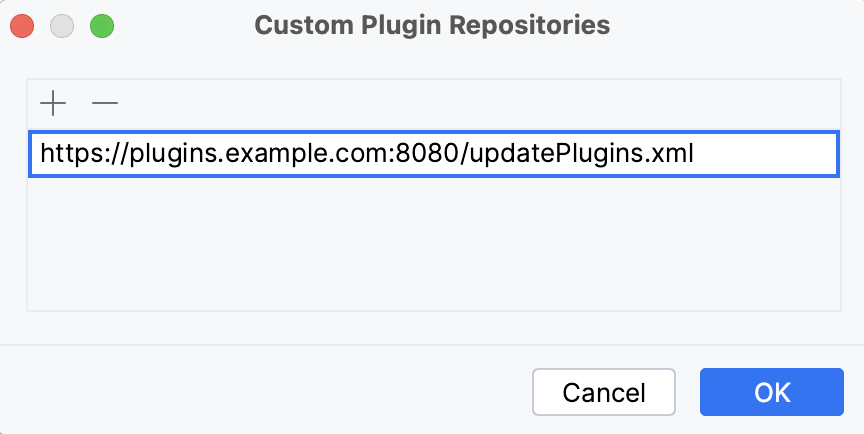Confirm repositories with the OK button
Screen dimensions: 864x434
point(772,392)
